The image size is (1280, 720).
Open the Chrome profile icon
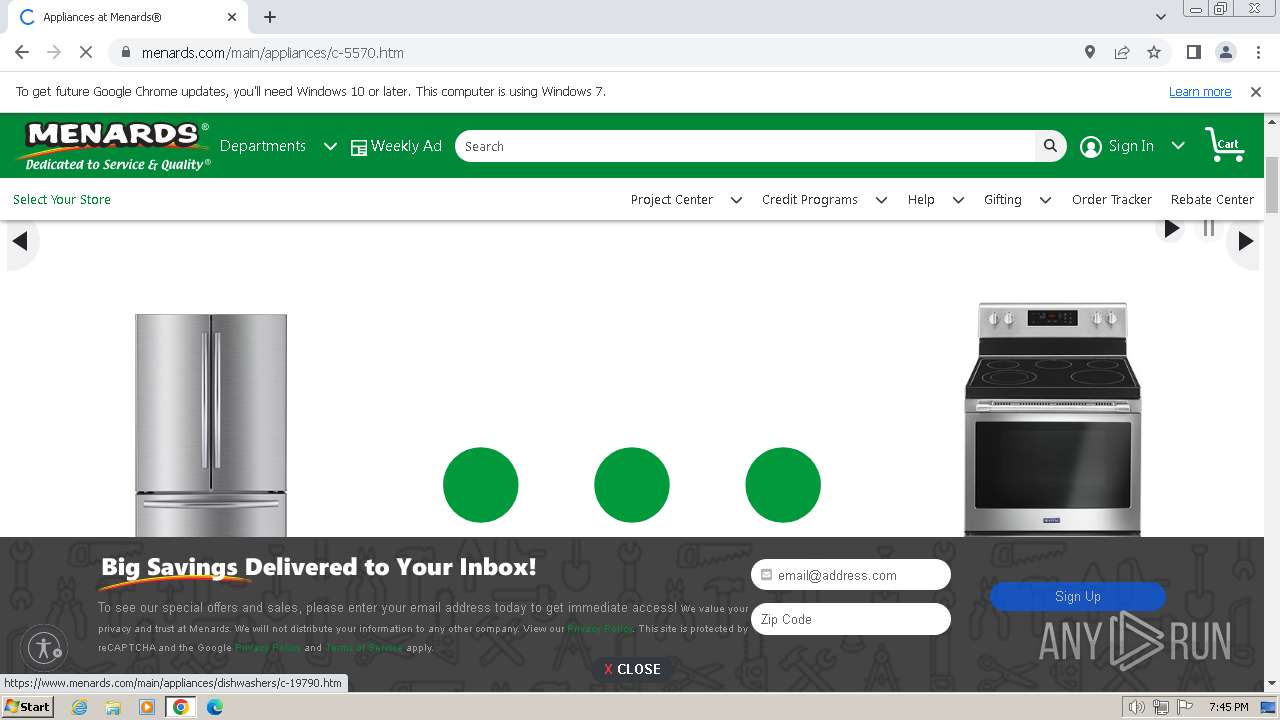(1225, 52)
